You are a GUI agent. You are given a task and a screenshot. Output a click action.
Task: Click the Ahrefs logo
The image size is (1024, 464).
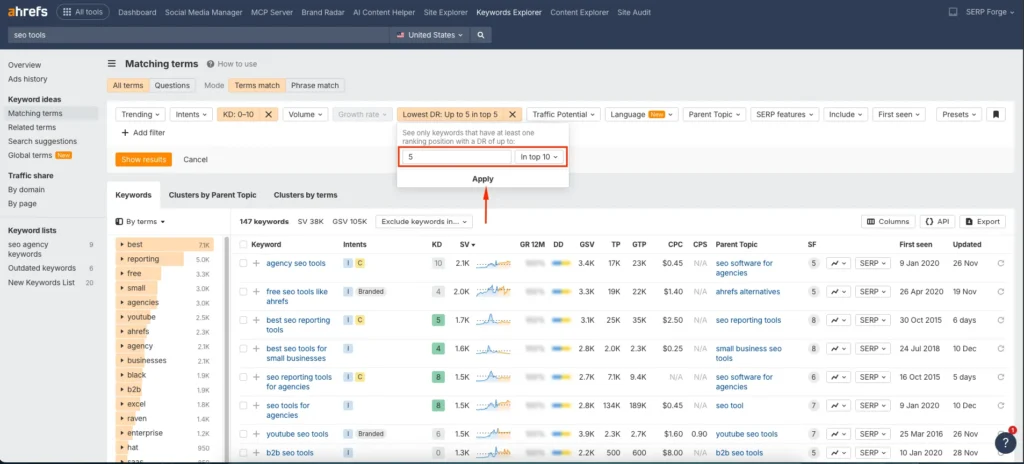25,13
